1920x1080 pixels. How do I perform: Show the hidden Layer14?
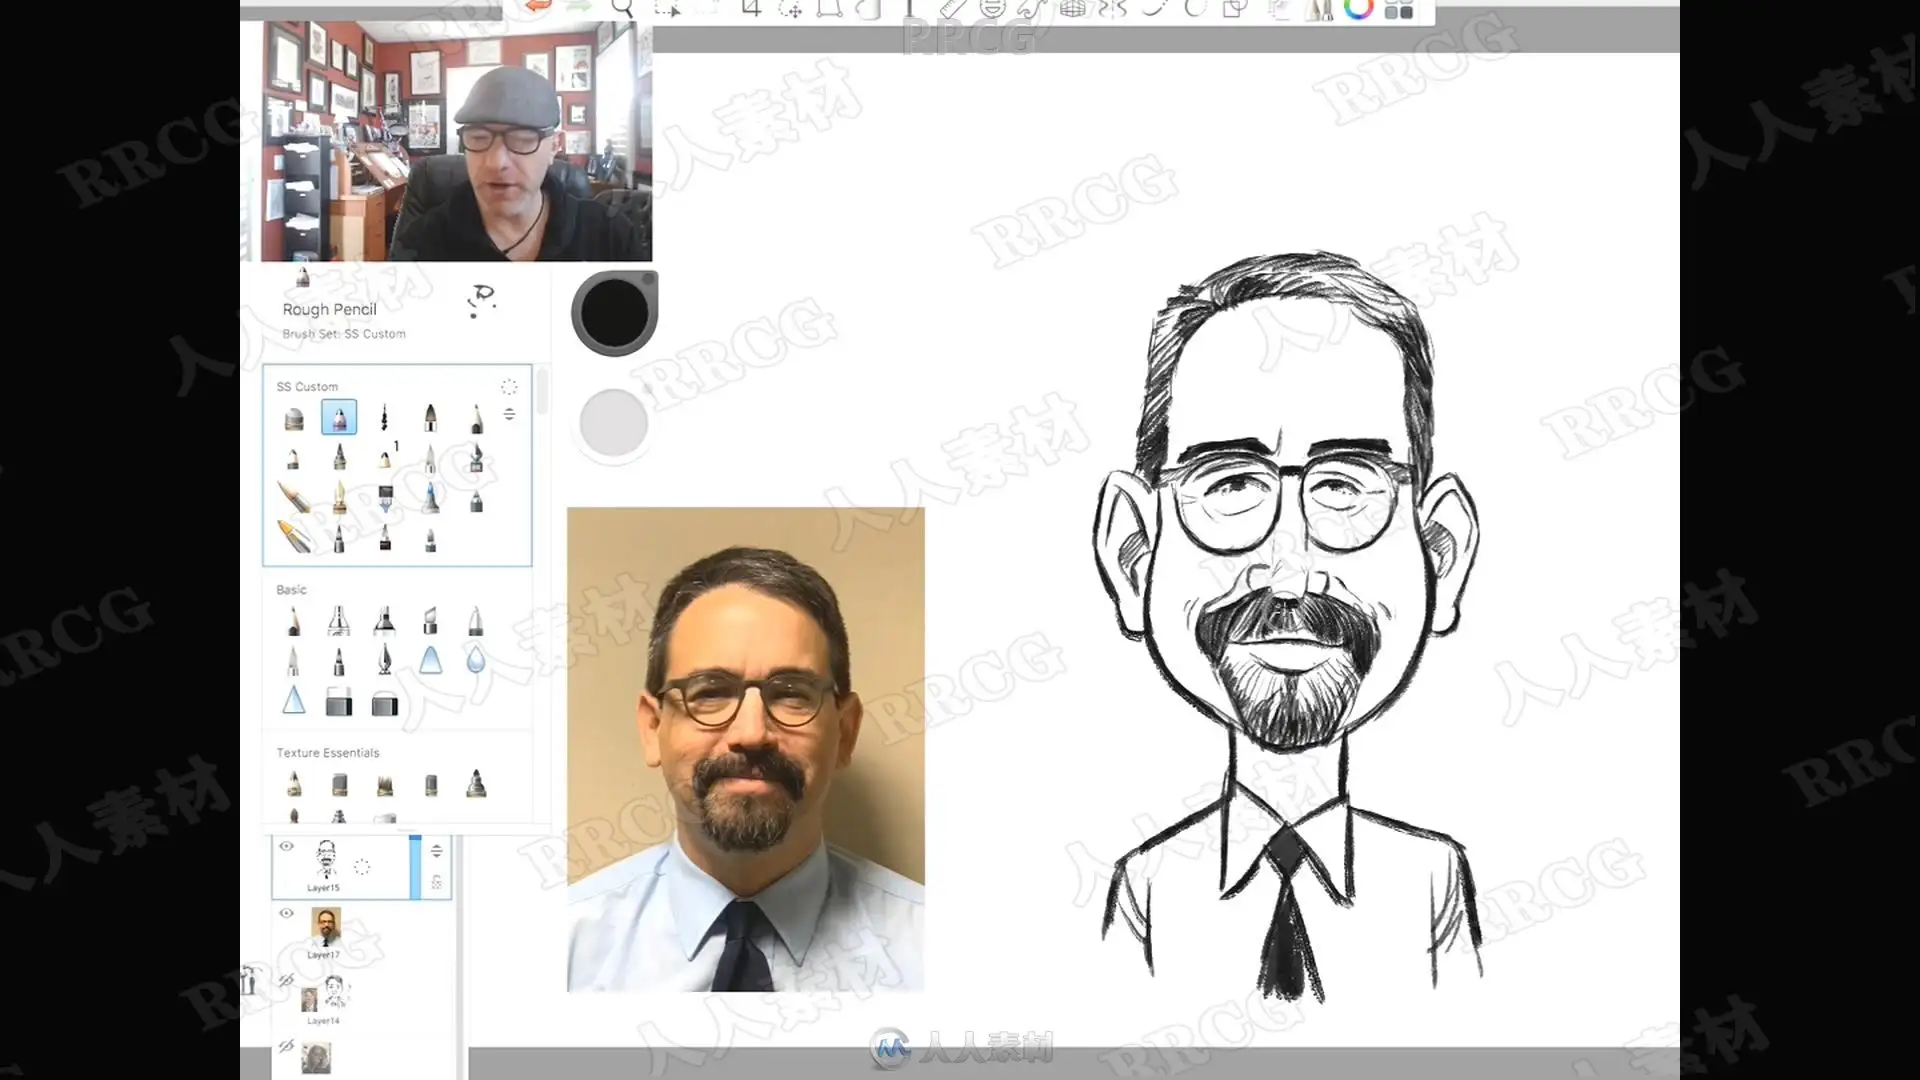pyautogui.click(x=287, y=979)
